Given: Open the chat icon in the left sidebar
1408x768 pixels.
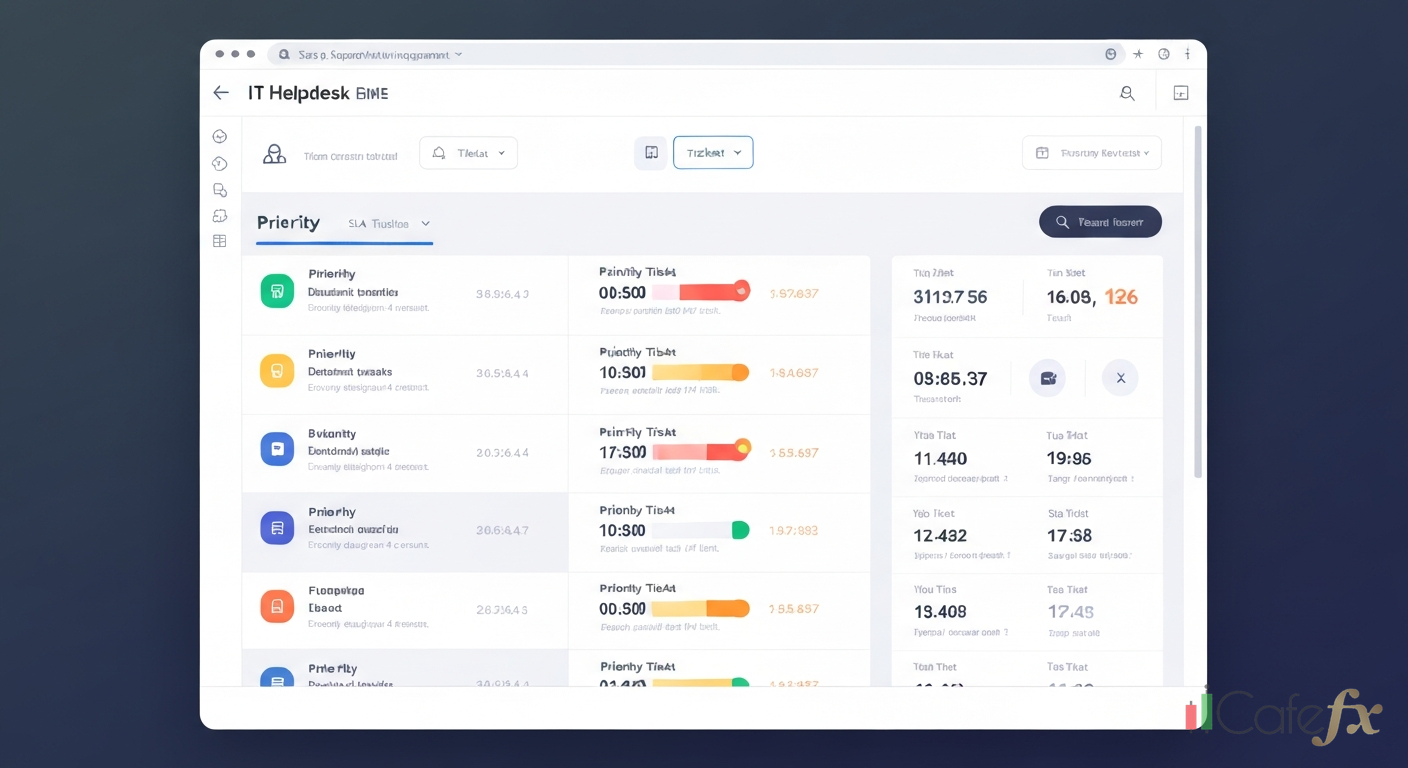Looking at the screenshot, I should click(x=220, y=189).
